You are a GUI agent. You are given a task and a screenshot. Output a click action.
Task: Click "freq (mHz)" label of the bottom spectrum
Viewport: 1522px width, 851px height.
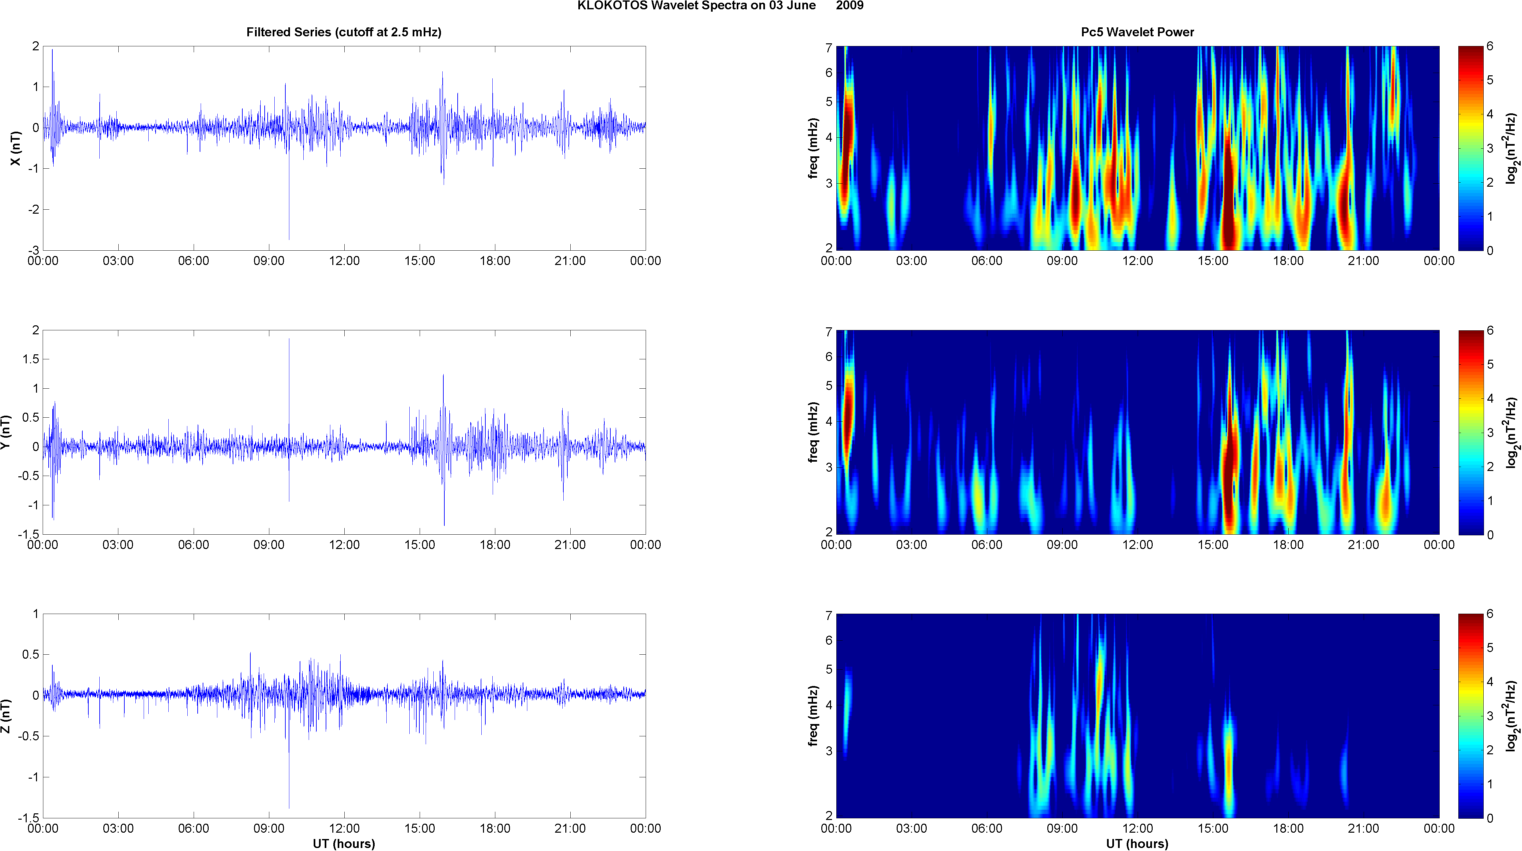814,716
